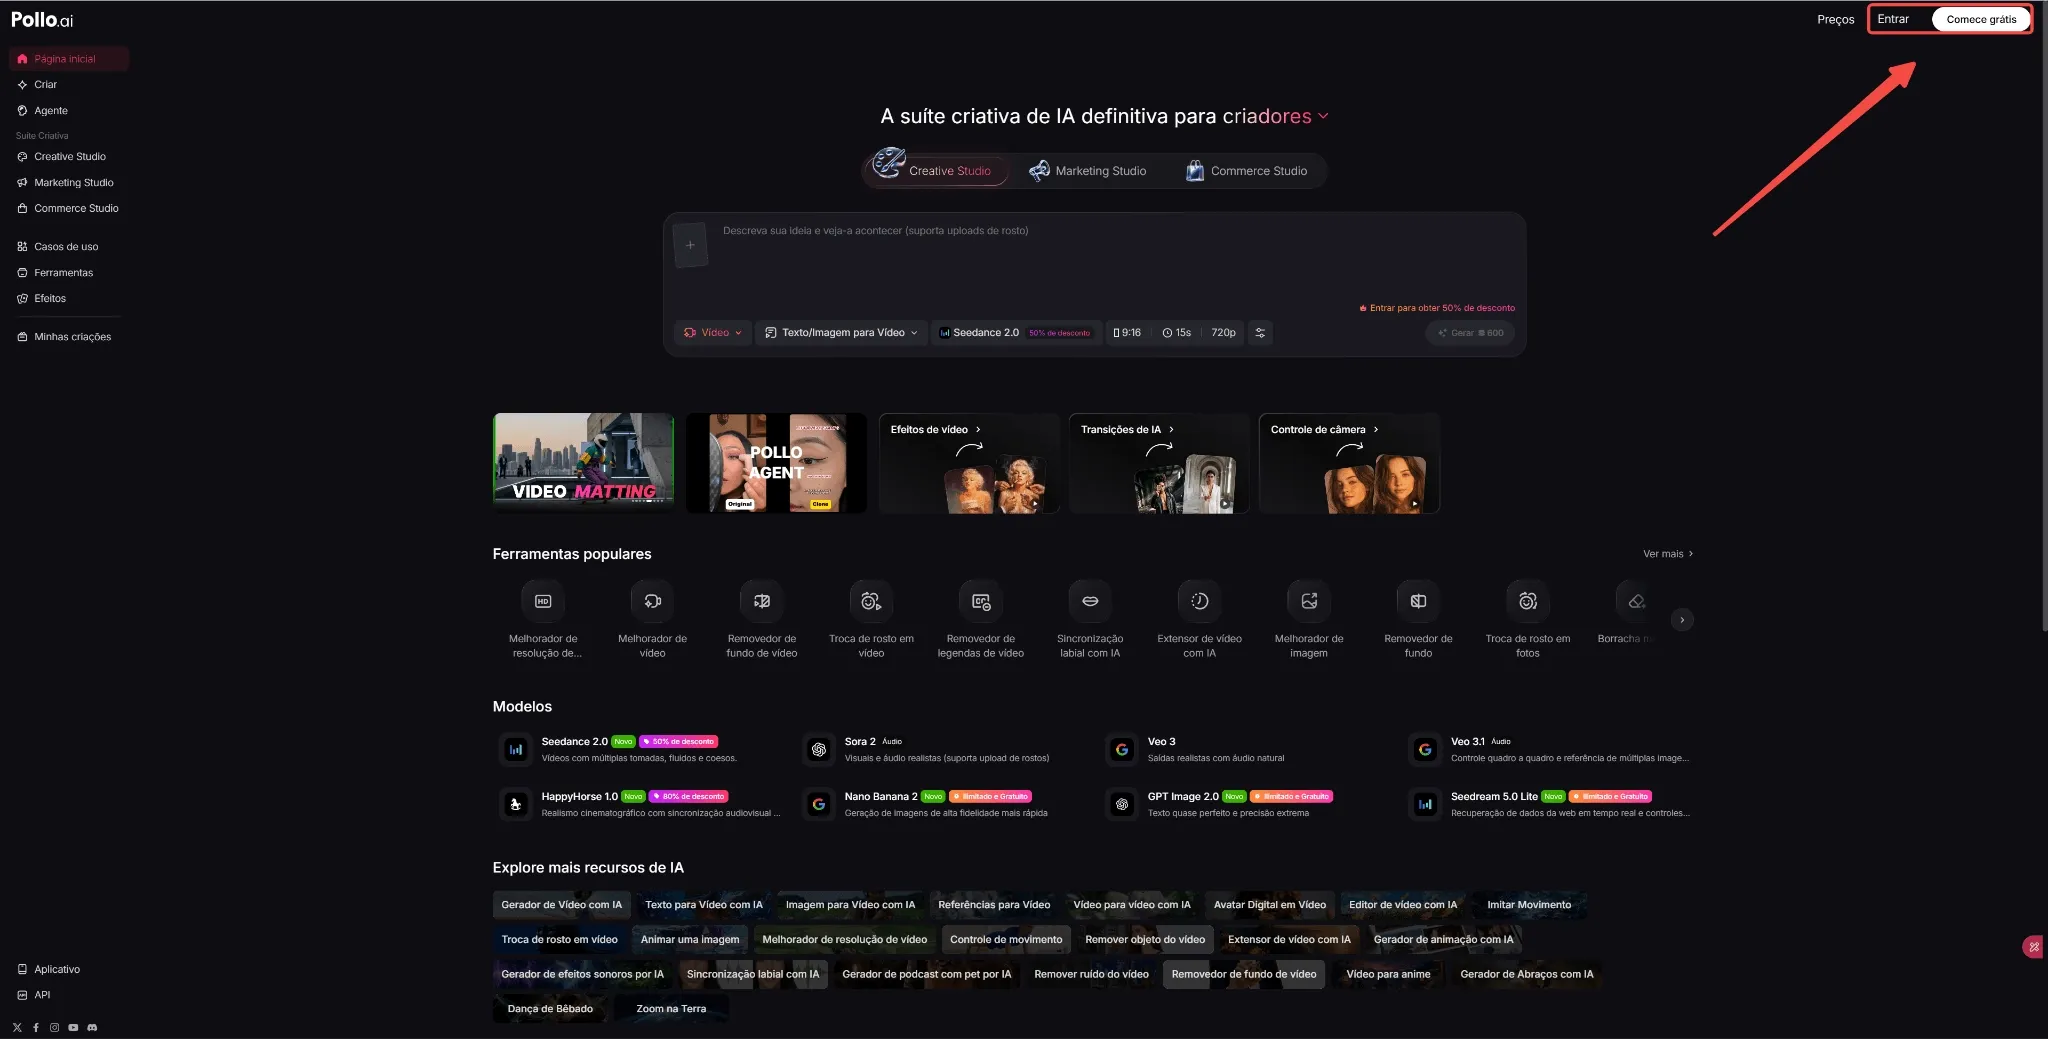
Task: Switch to the Marketing Studio tab under headline
Action: click(x=1088, y=171)
